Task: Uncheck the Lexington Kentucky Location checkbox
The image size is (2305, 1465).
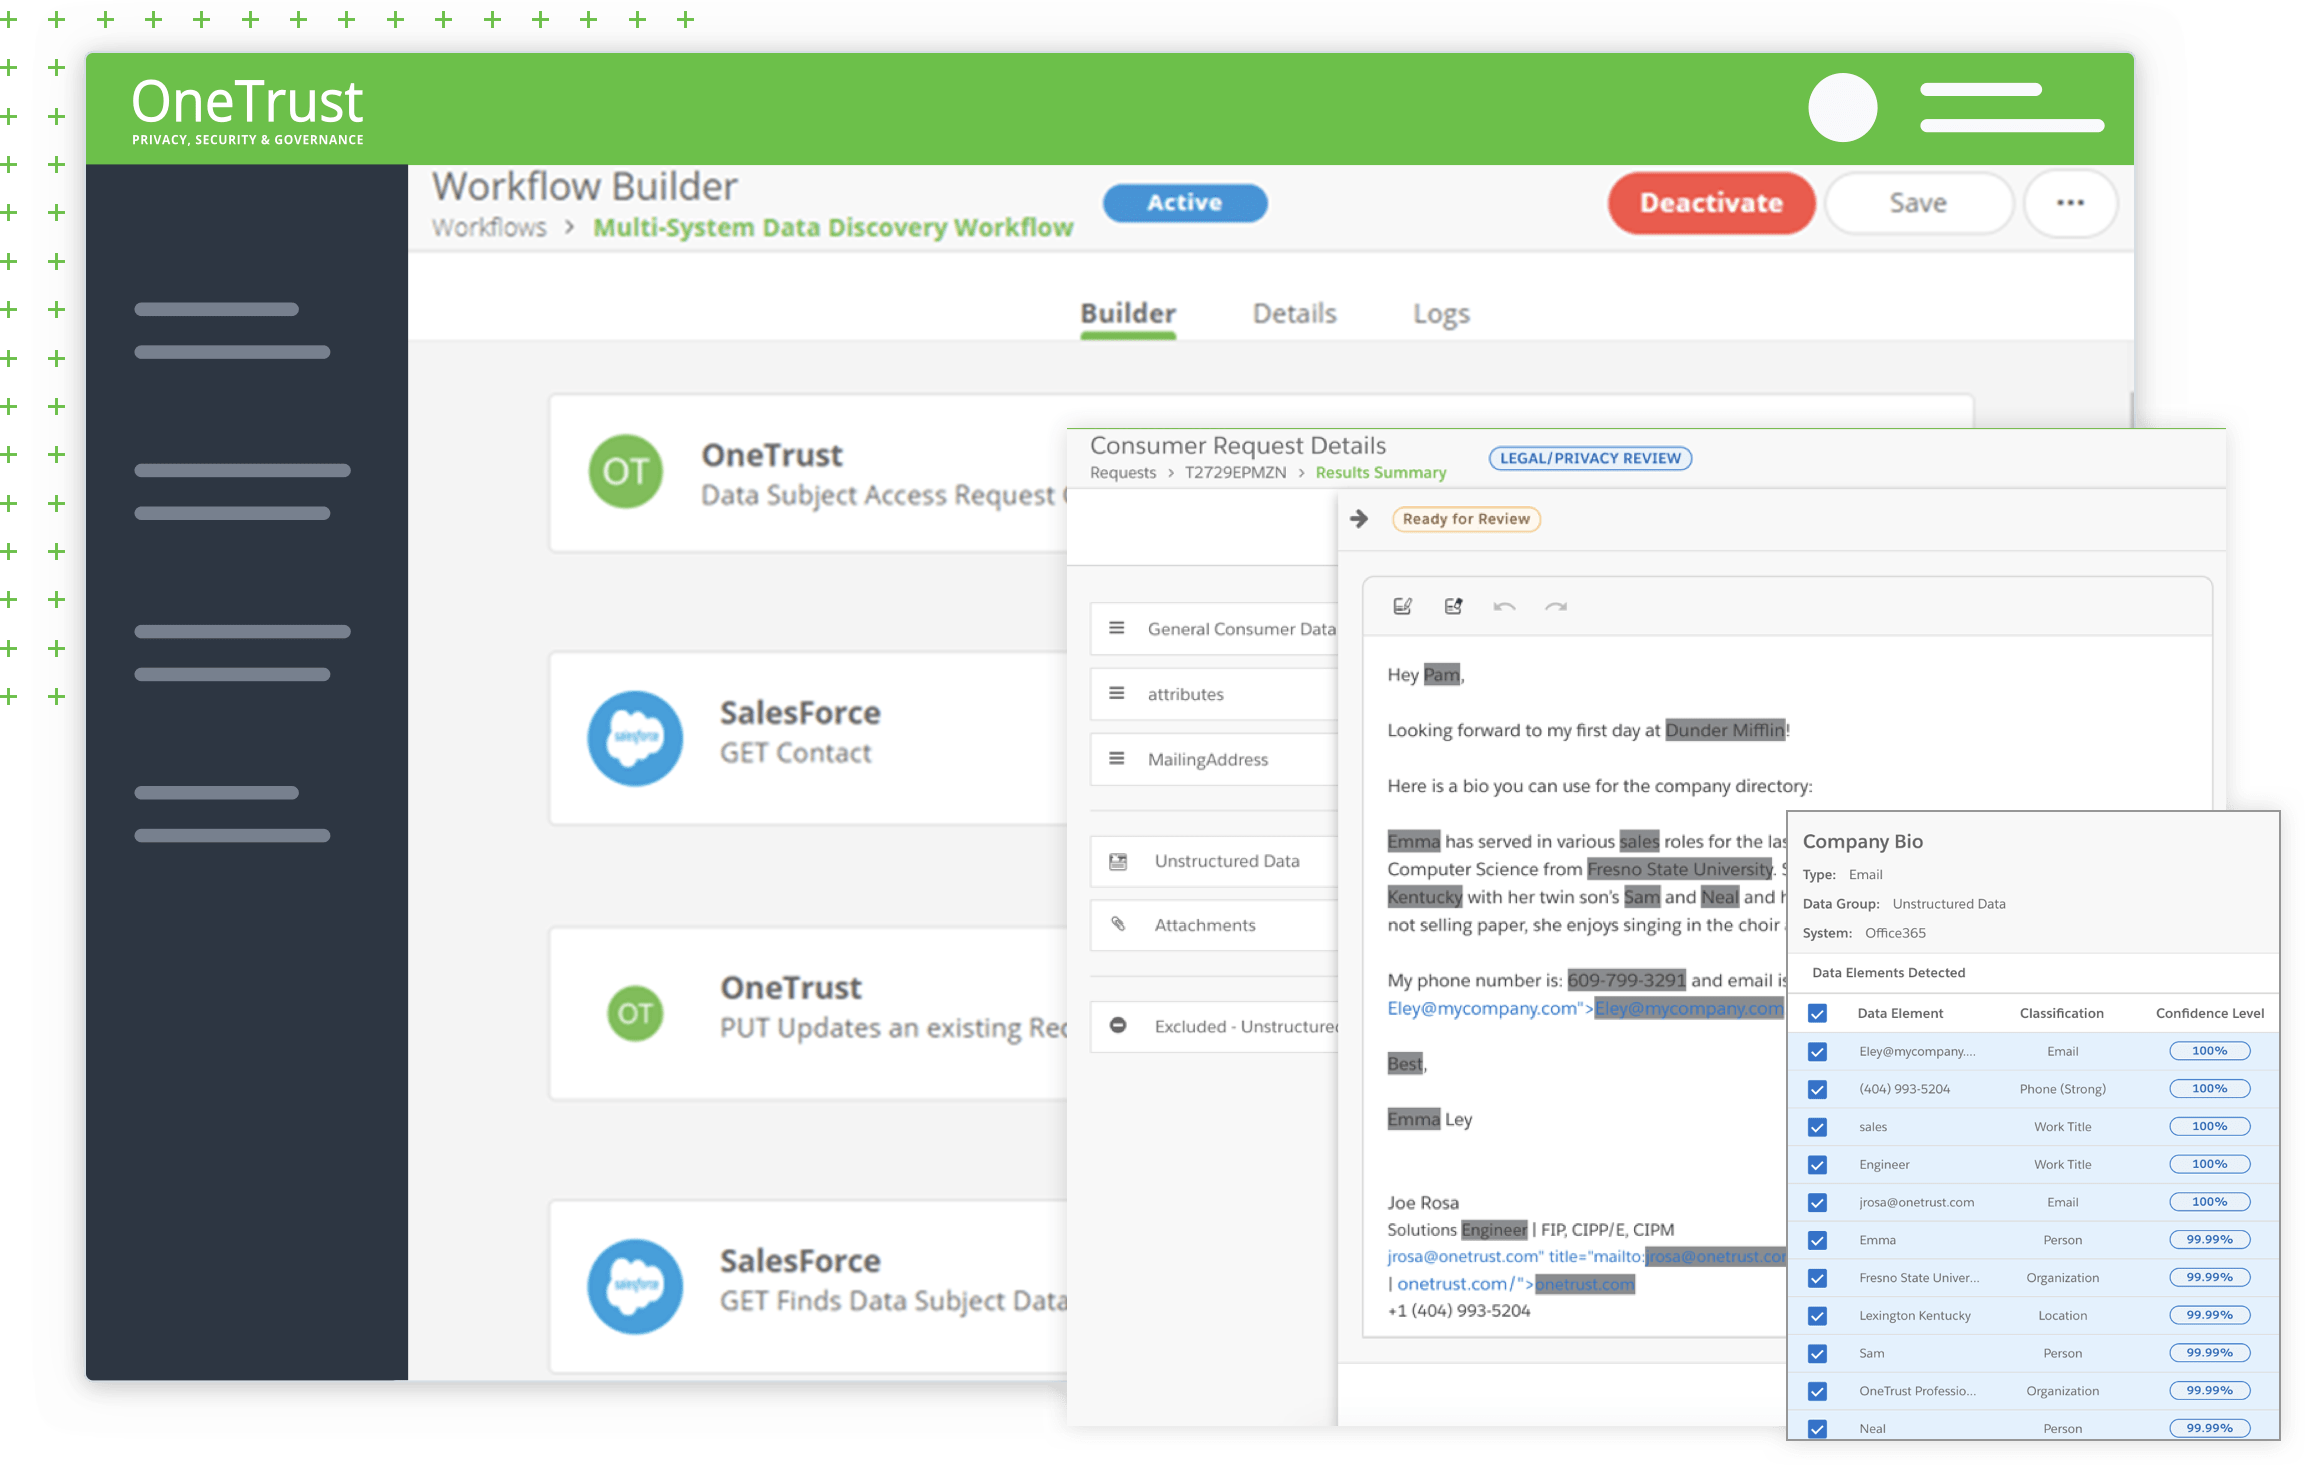Action: [x=1817, y=1316]
